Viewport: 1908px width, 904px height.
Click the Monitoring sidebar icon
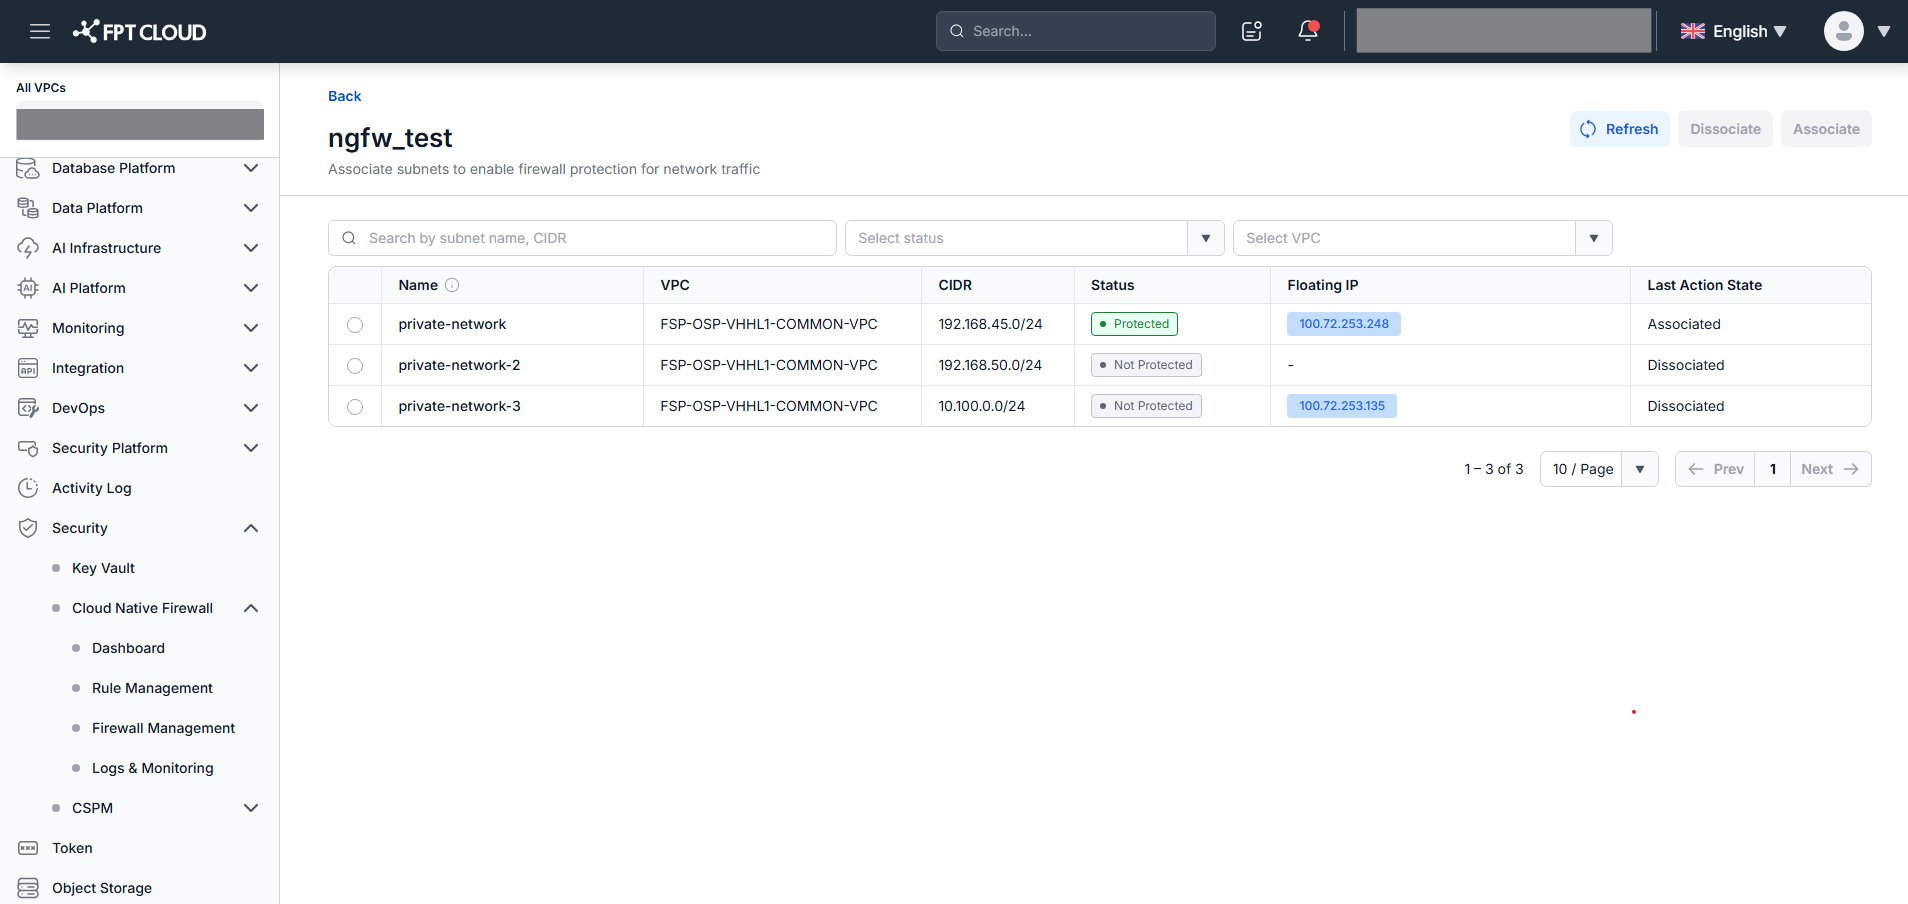(x=28, y=328)
